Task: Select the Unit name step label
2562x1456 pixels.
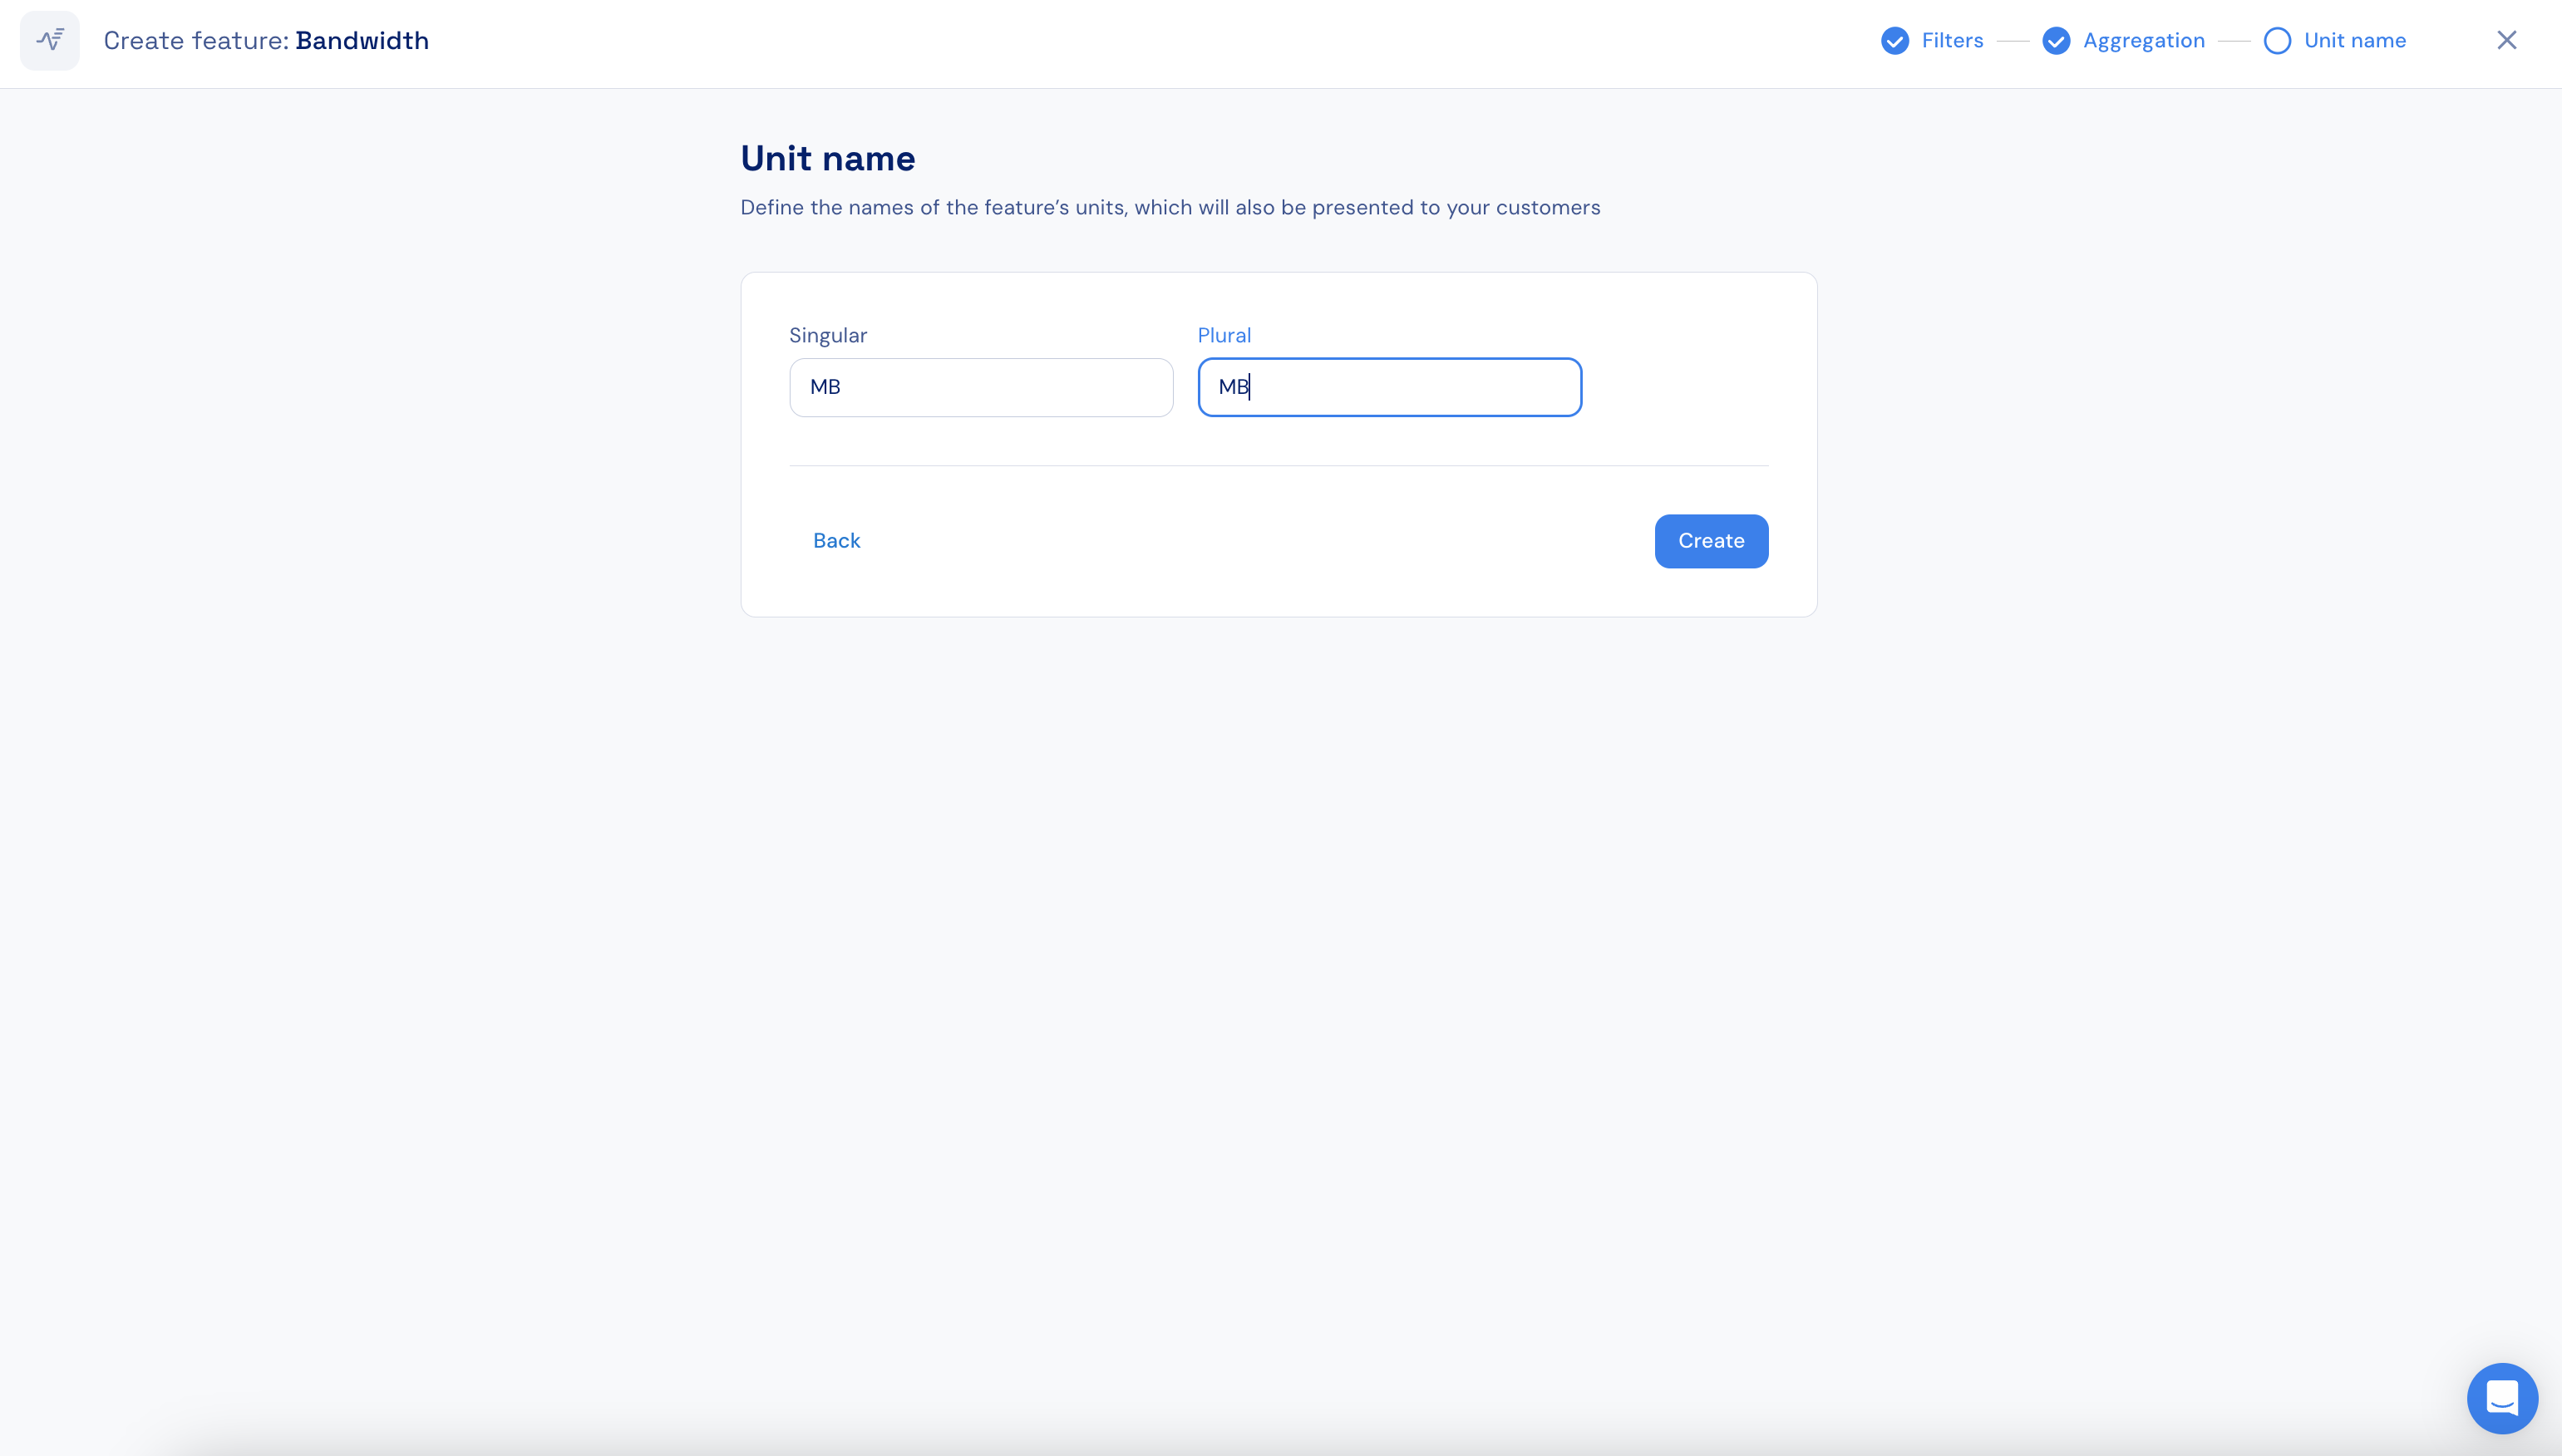Action: (2354, 41)
